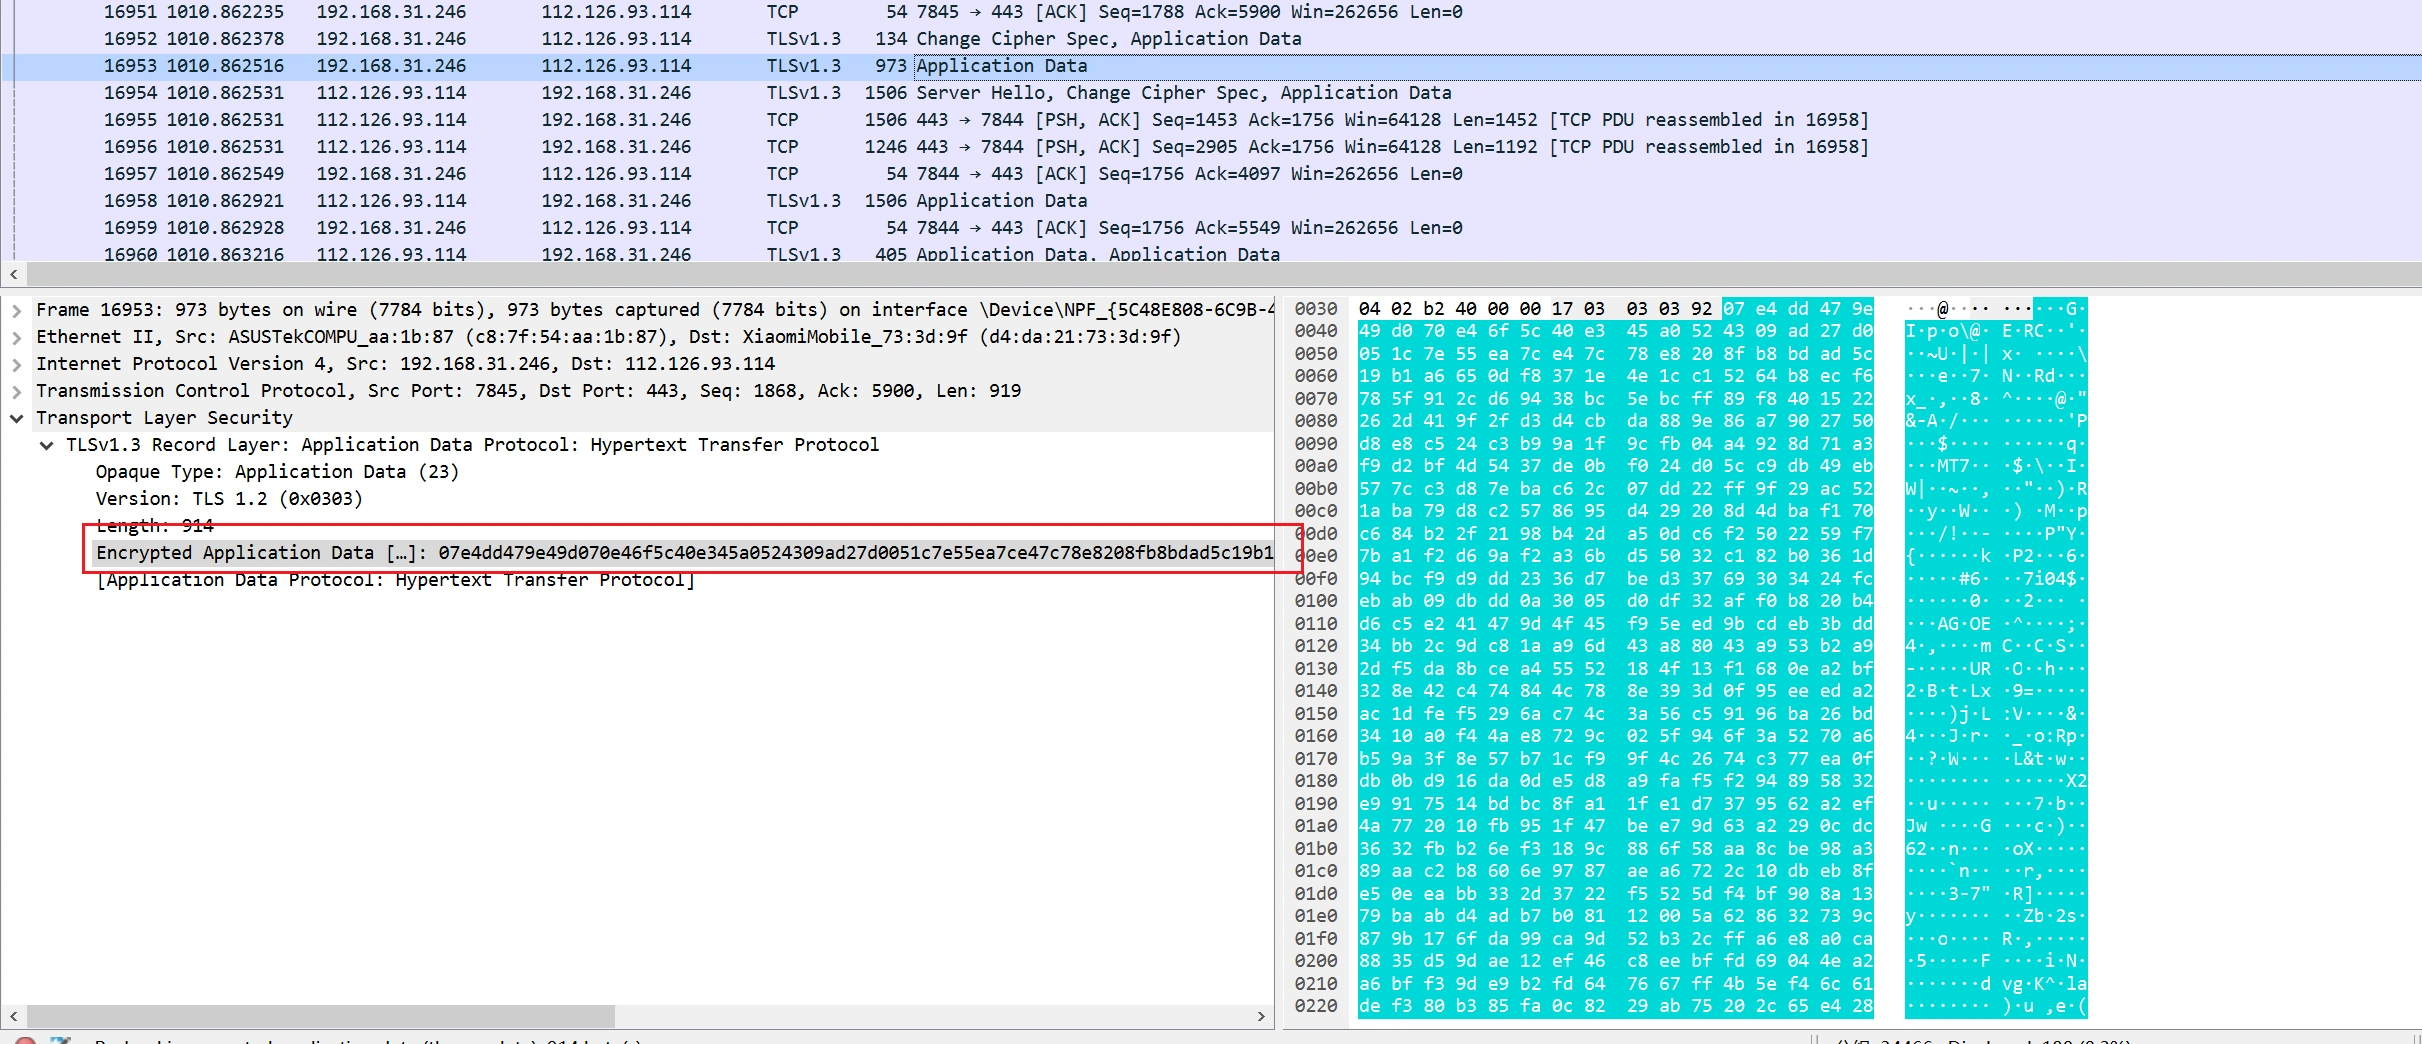Expand the Frame 16953 tree node

pos(16,310)
